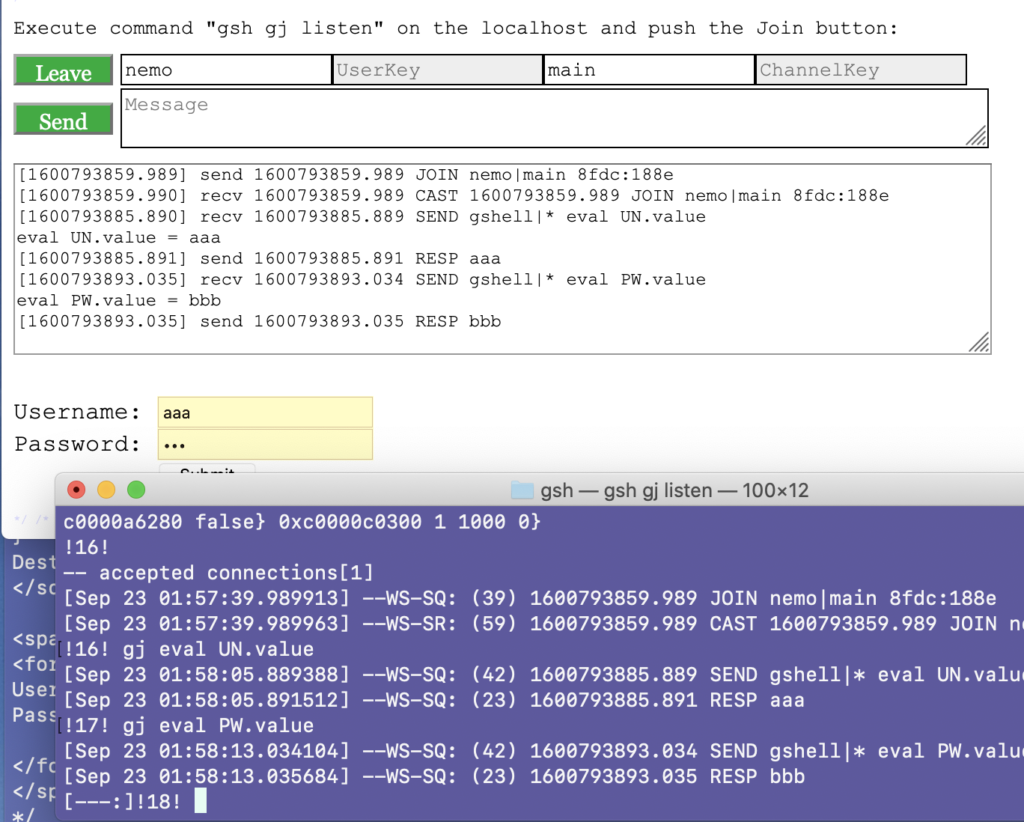
Task: Click the terminal cursor after the !18! prompt
Action: [x=201, y=800]
